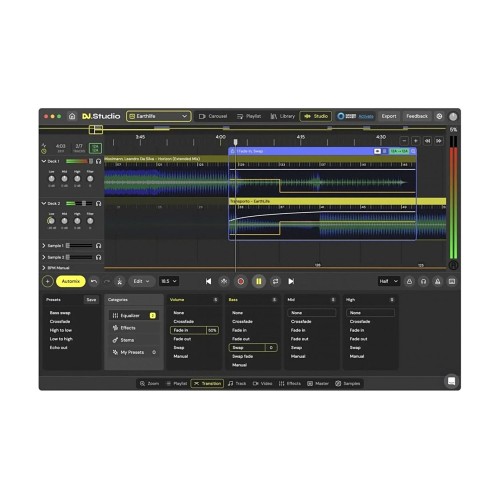Screen dimensions: 500x500
Task: Open the Track tab at the bottom
Action: [237, 384]
